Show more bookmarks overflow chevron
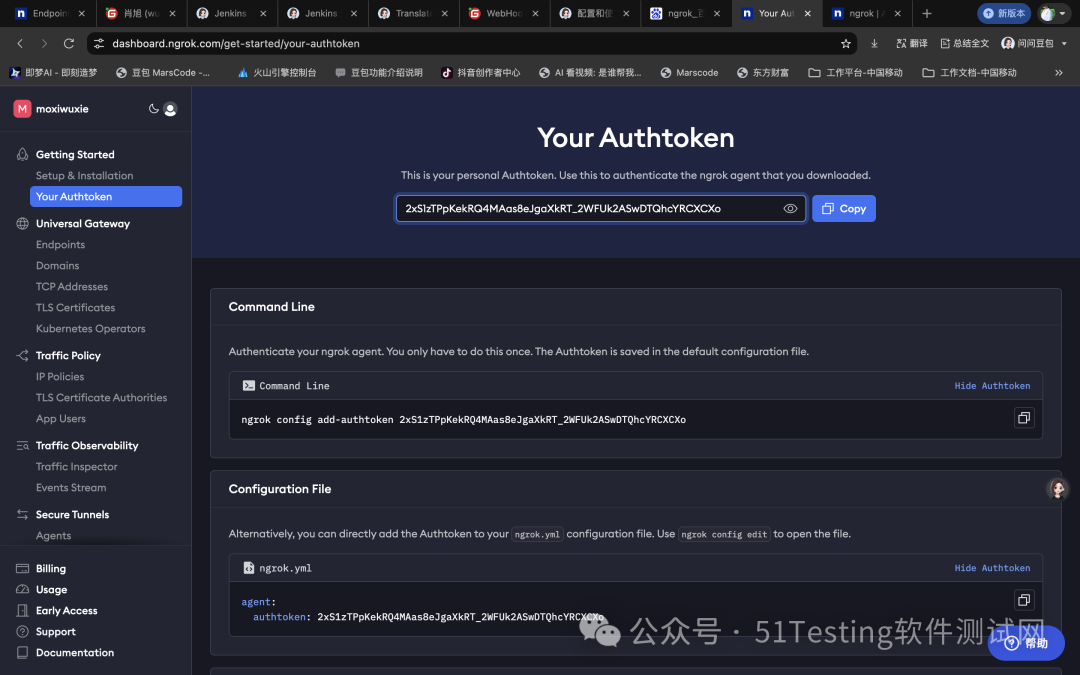 click(x=1059, y=72)
